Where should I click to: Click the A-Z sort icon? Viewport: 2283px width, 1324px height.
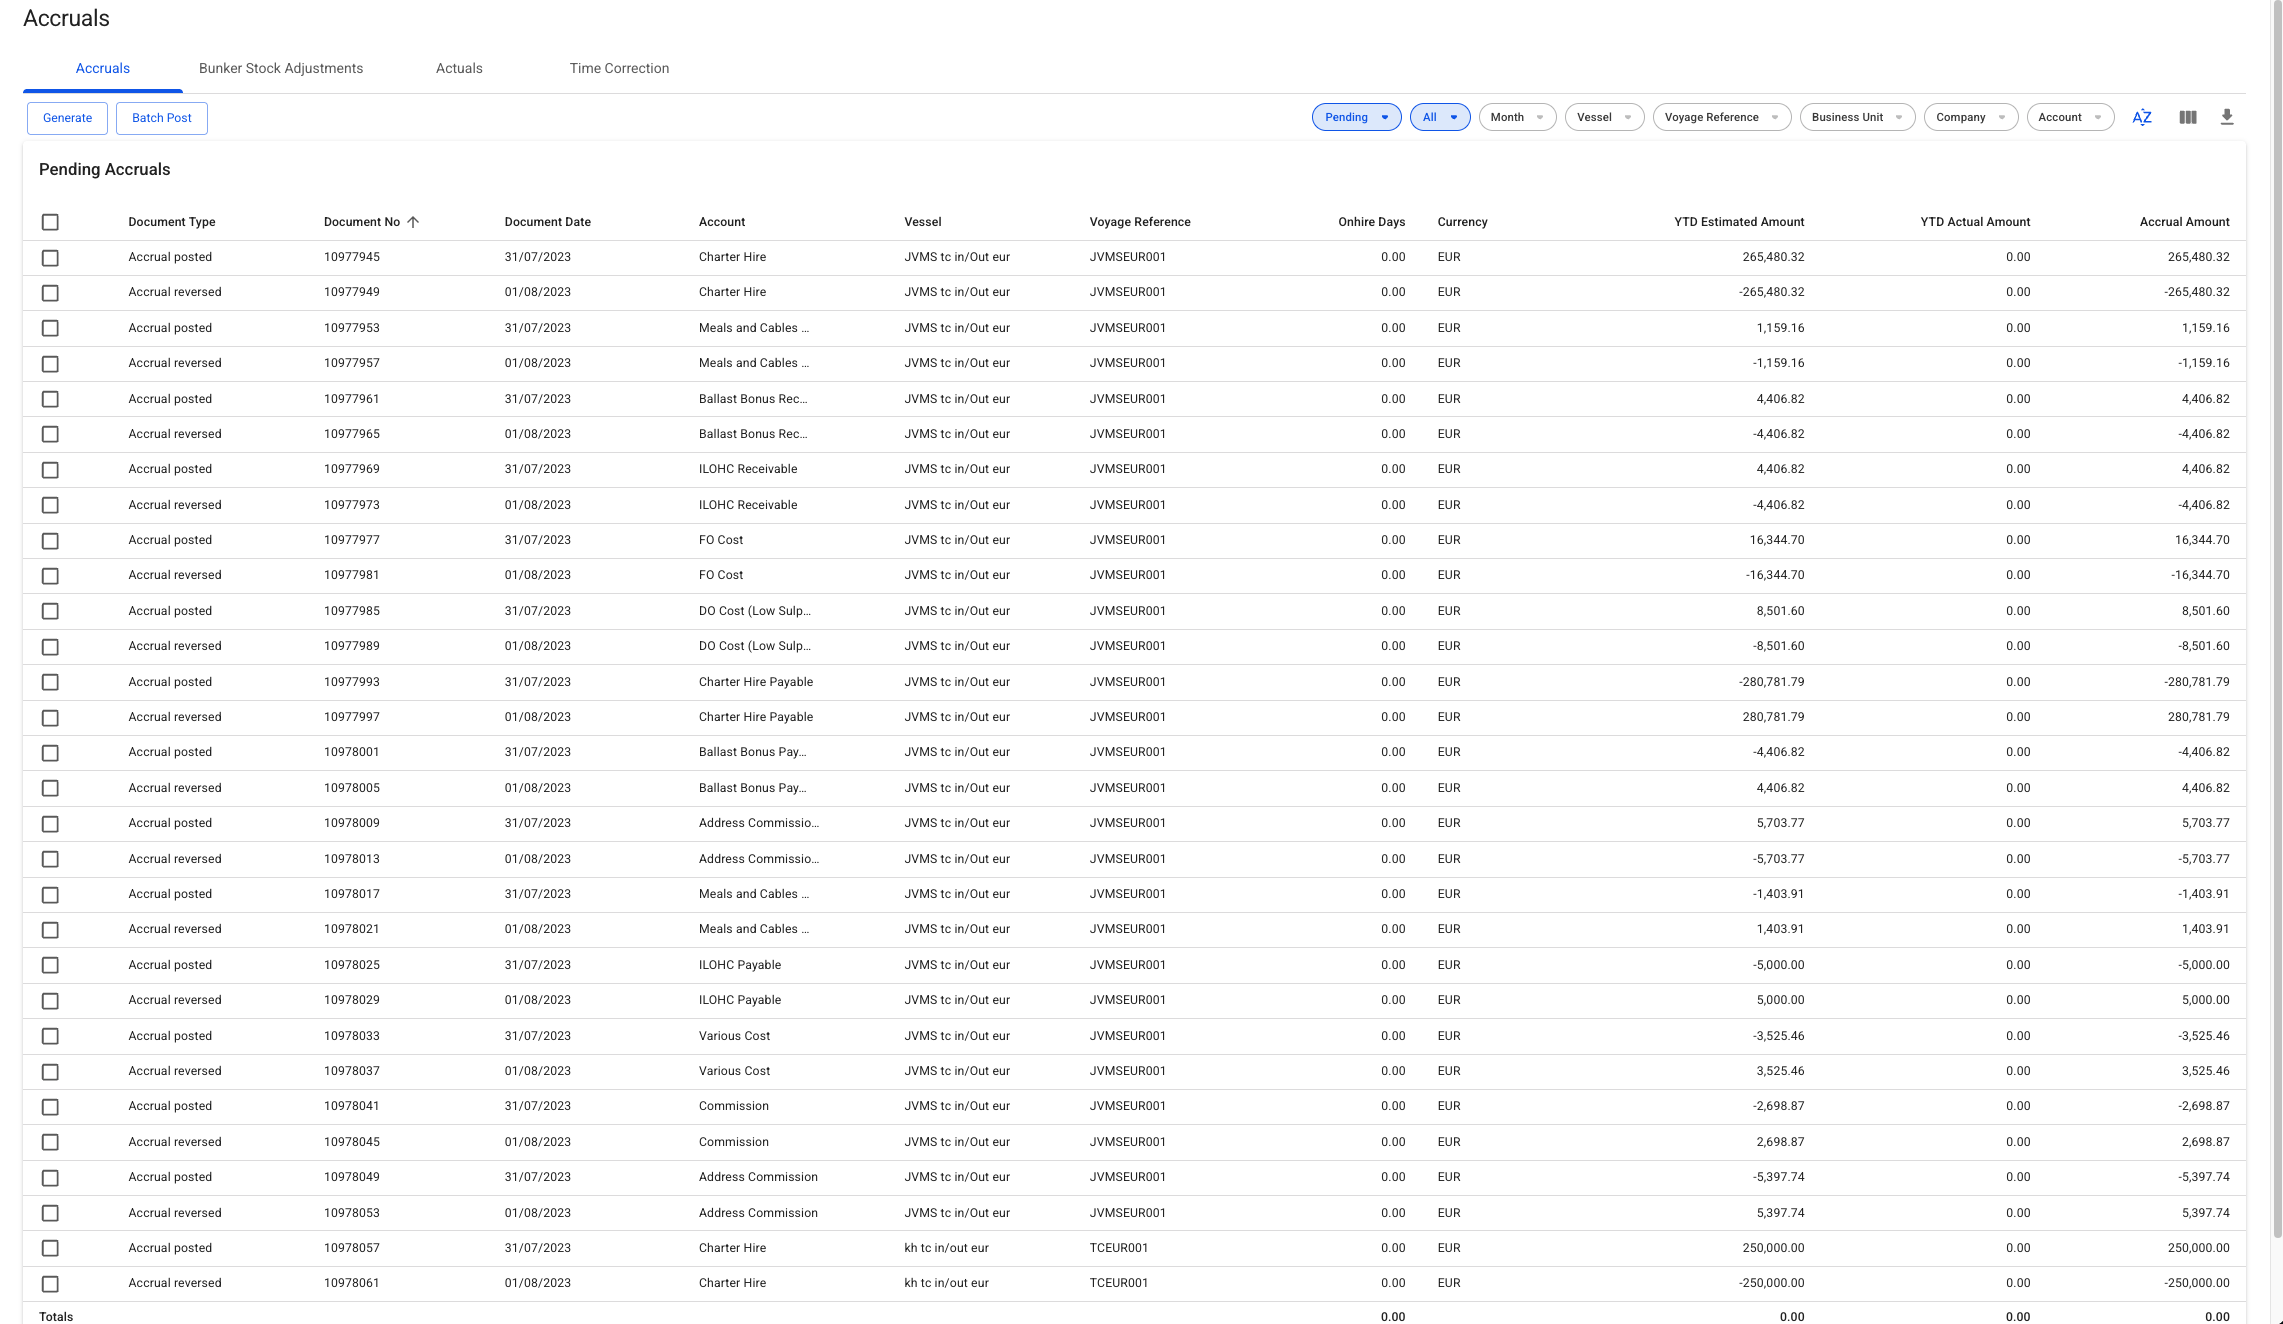(x=2141, y=117)
